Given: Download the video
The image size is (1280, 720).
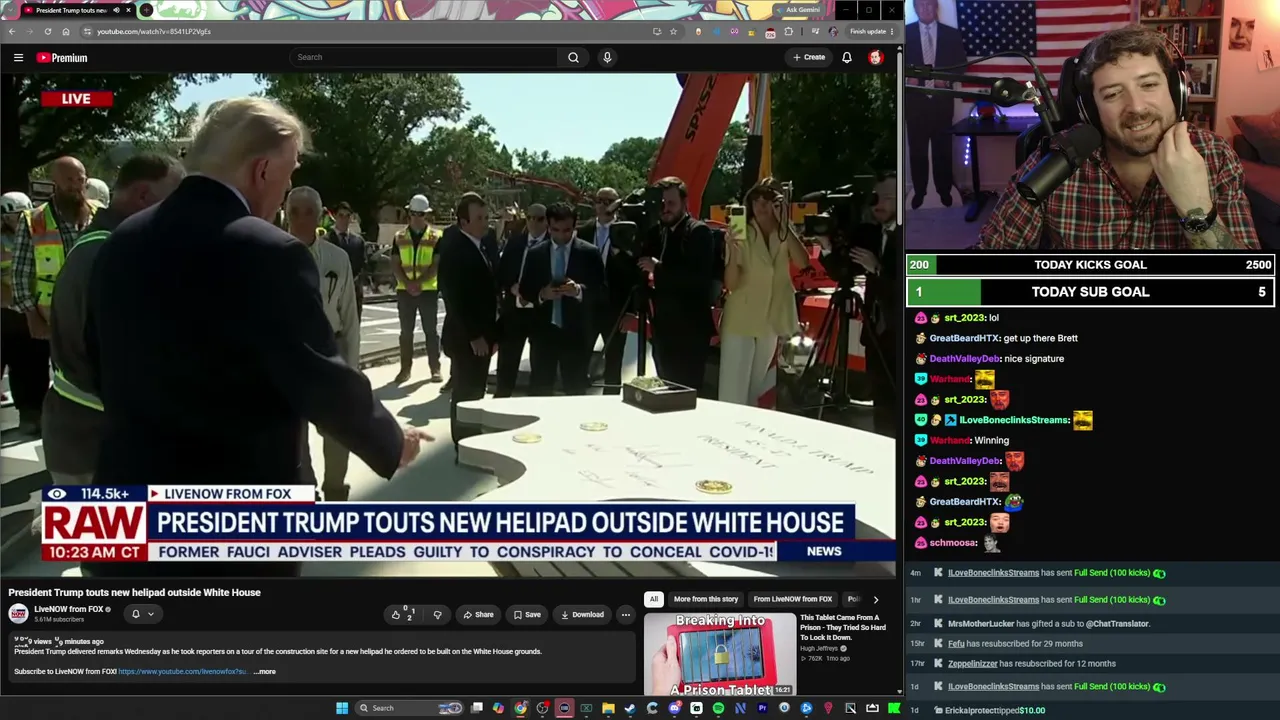Looking at the screenshot, I should (582, 615).
